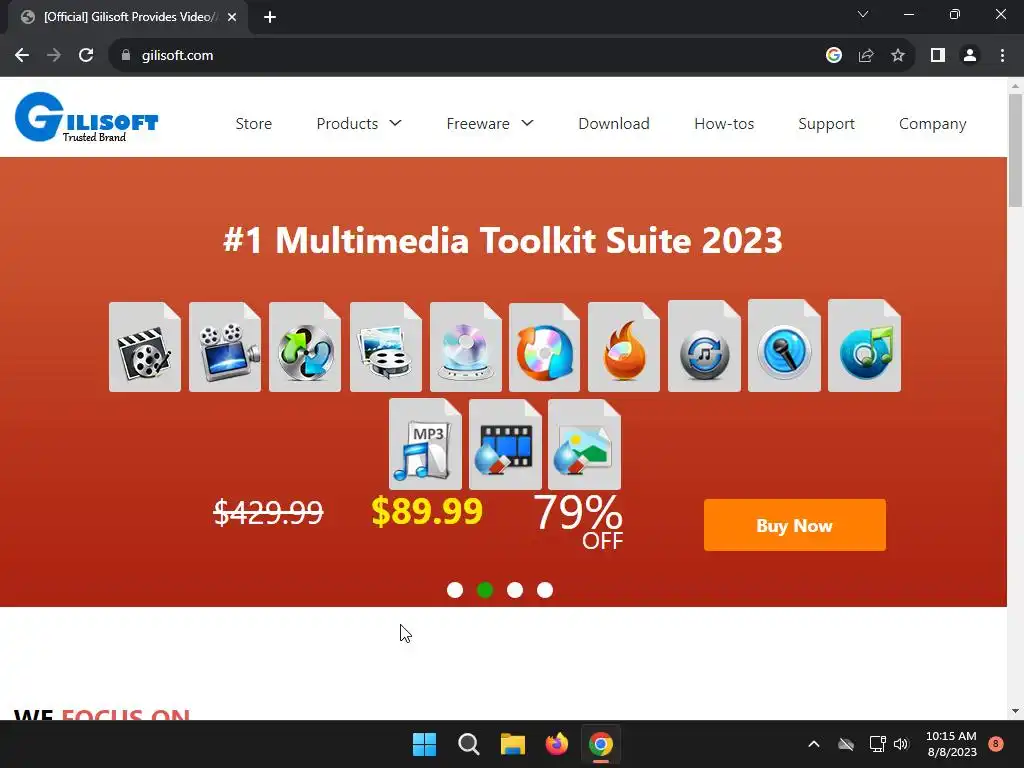Select the green active carousel dot
This screenshot has width=1024, height=768.
point(485,590)
